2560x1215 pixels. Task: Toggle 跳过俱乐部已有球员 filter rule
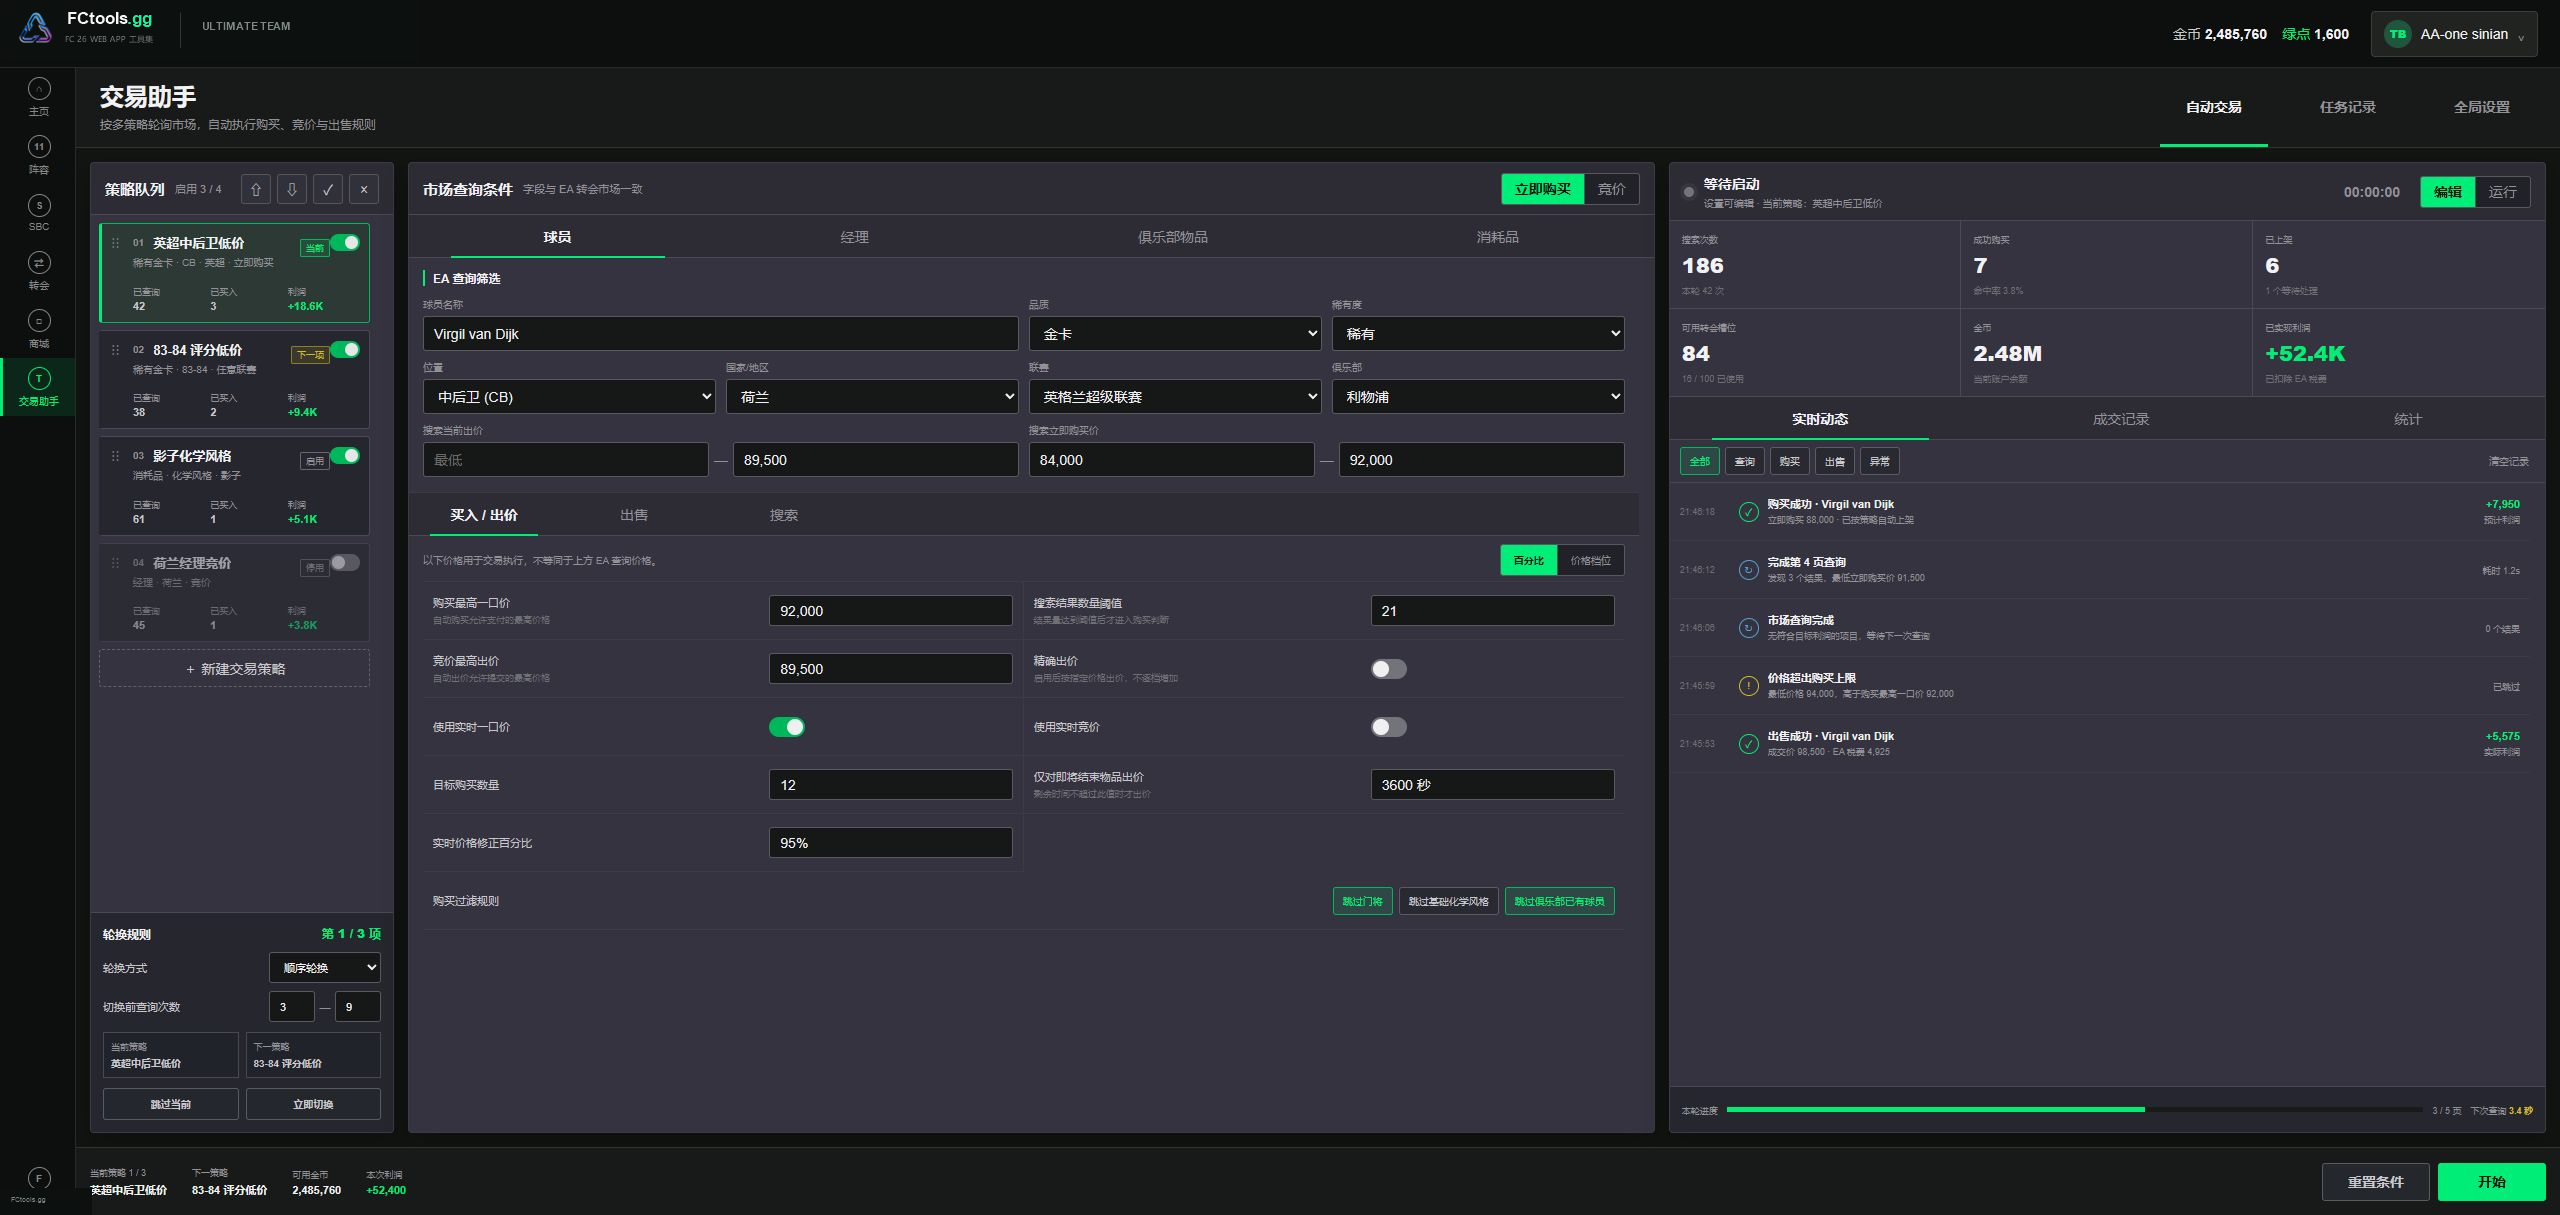pyautogui.click(x=1559, y=901)
